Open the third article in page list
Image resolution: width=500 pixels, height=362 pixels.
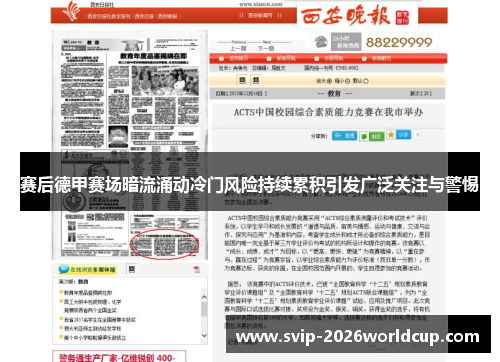(x=100, y=320)
